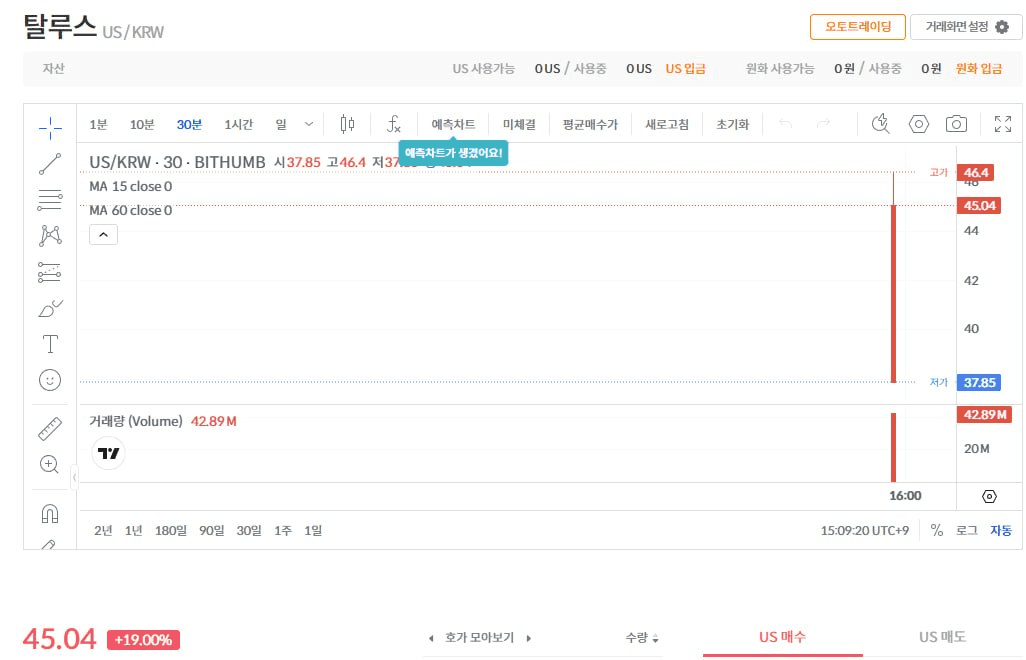This screenshot has height=660, width=1026.
Task: Open the price axis settings gear
Action: pyautogui.click(x=989, y=496)
